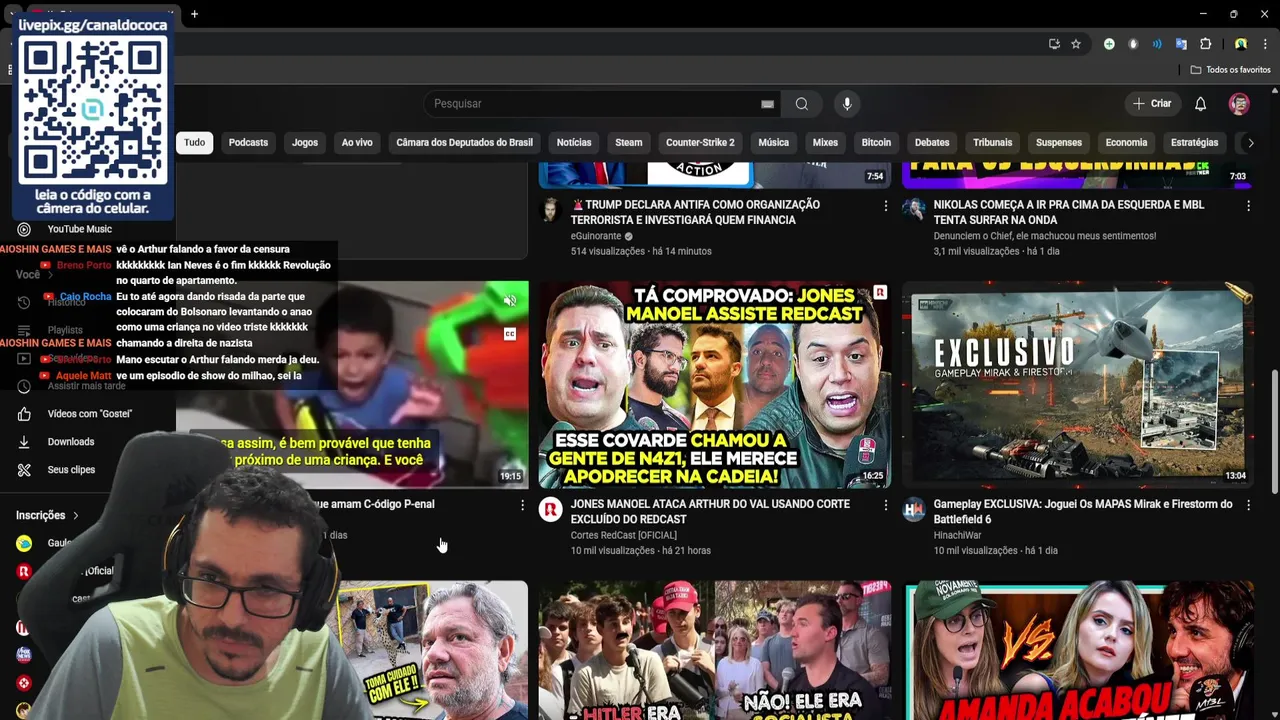Open HinachiWar channel link
Viewport: 1280px width, 720px height.
958,535
